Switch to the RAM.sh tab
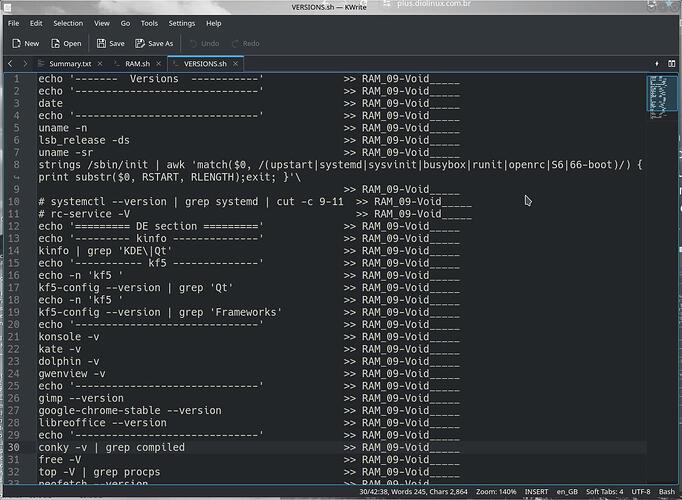The height and width of the screenshot is (500, 682). pos(137,64)
